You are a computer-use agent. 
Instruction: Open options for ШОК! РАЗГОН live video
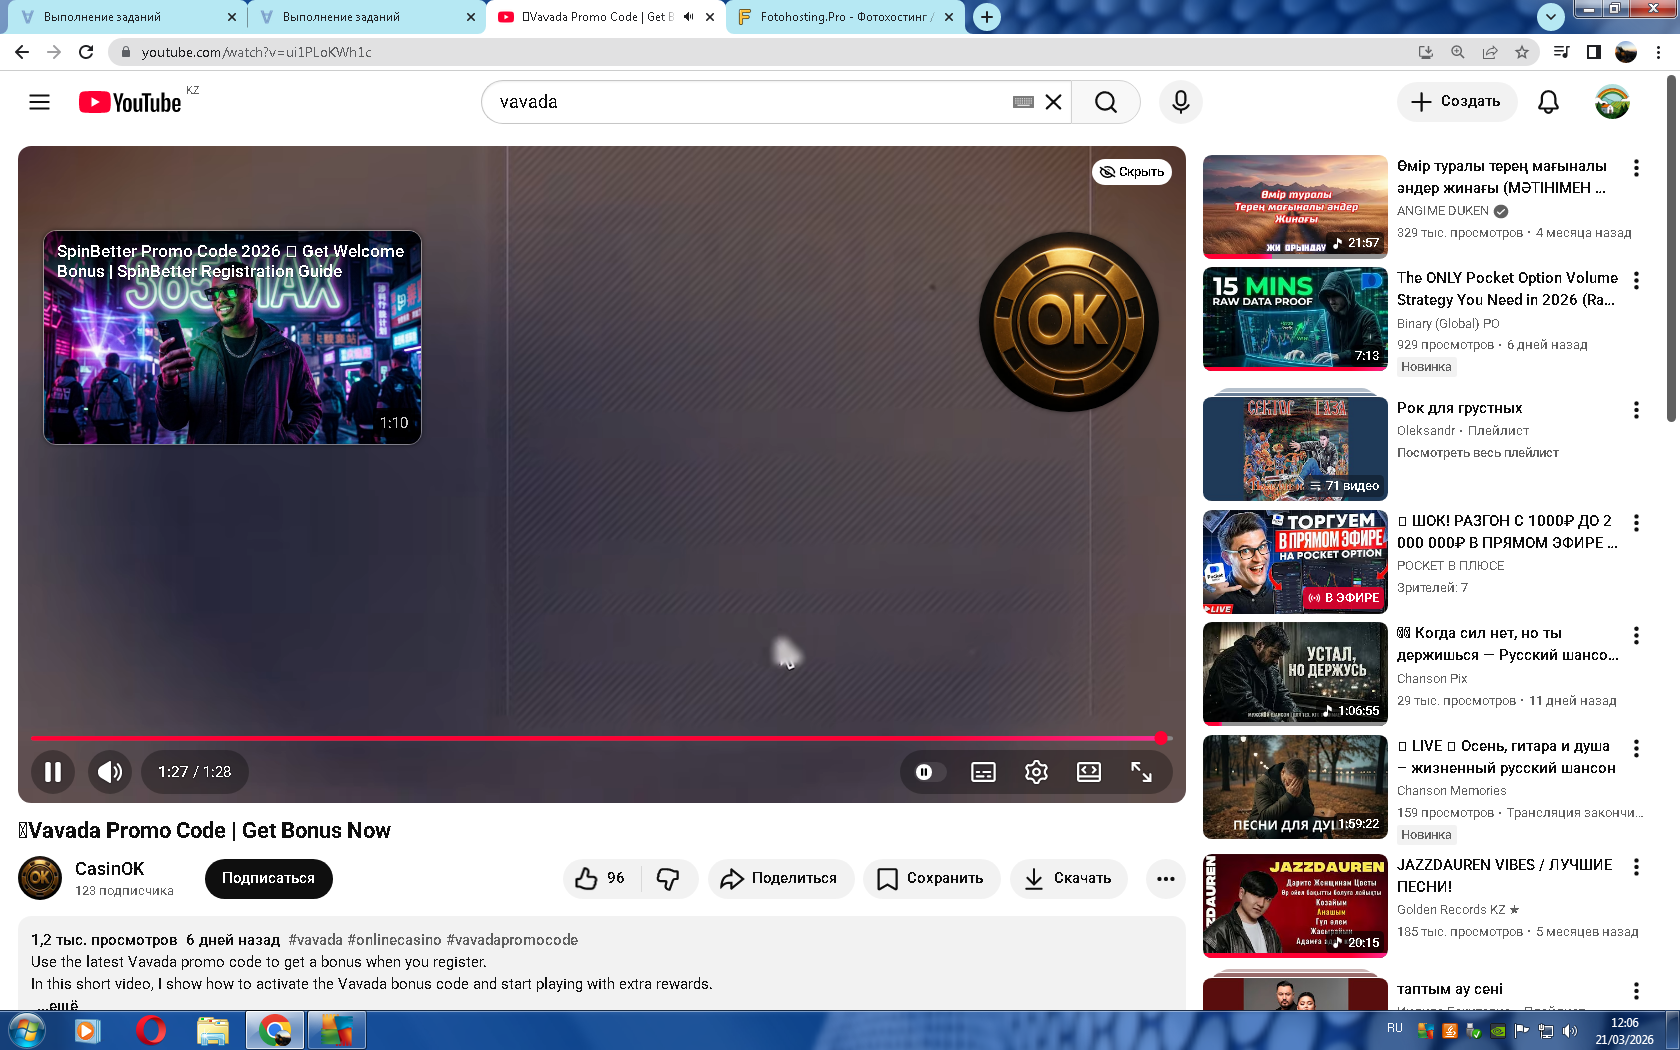[1636, 523]
